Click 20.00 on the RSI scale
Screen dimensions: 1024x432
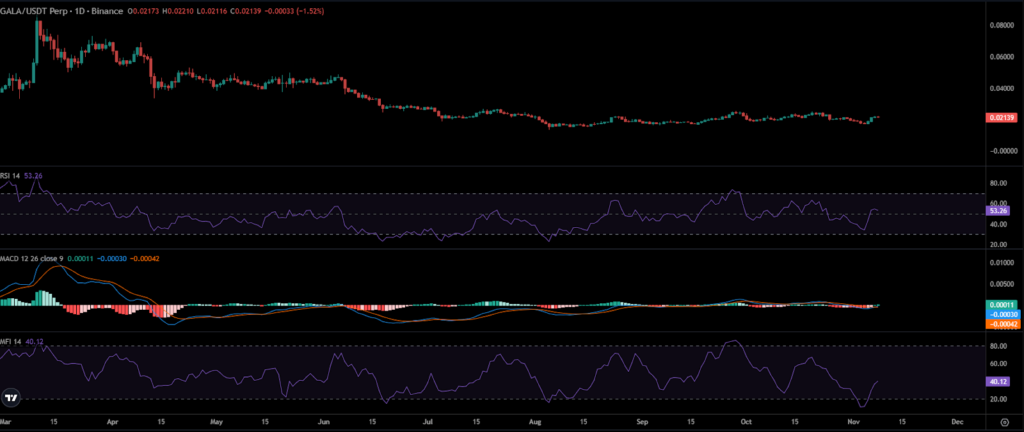pyautogui.click(x=999, y=245)
